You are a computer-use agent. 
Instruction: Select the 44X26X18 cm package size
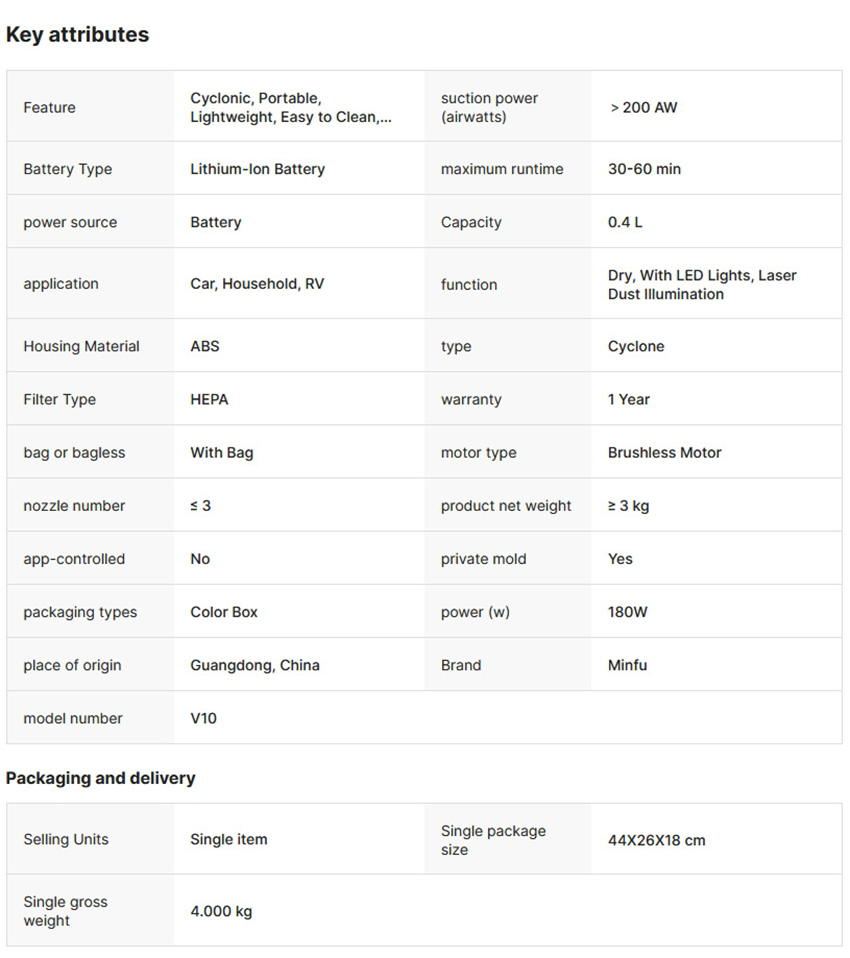click(656, 840)
